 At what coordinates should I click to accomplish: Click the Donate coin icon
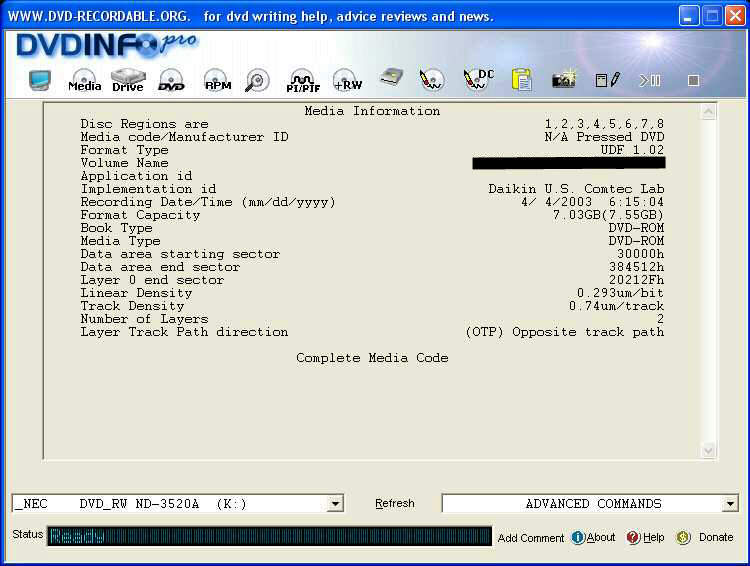pos(683,537)
